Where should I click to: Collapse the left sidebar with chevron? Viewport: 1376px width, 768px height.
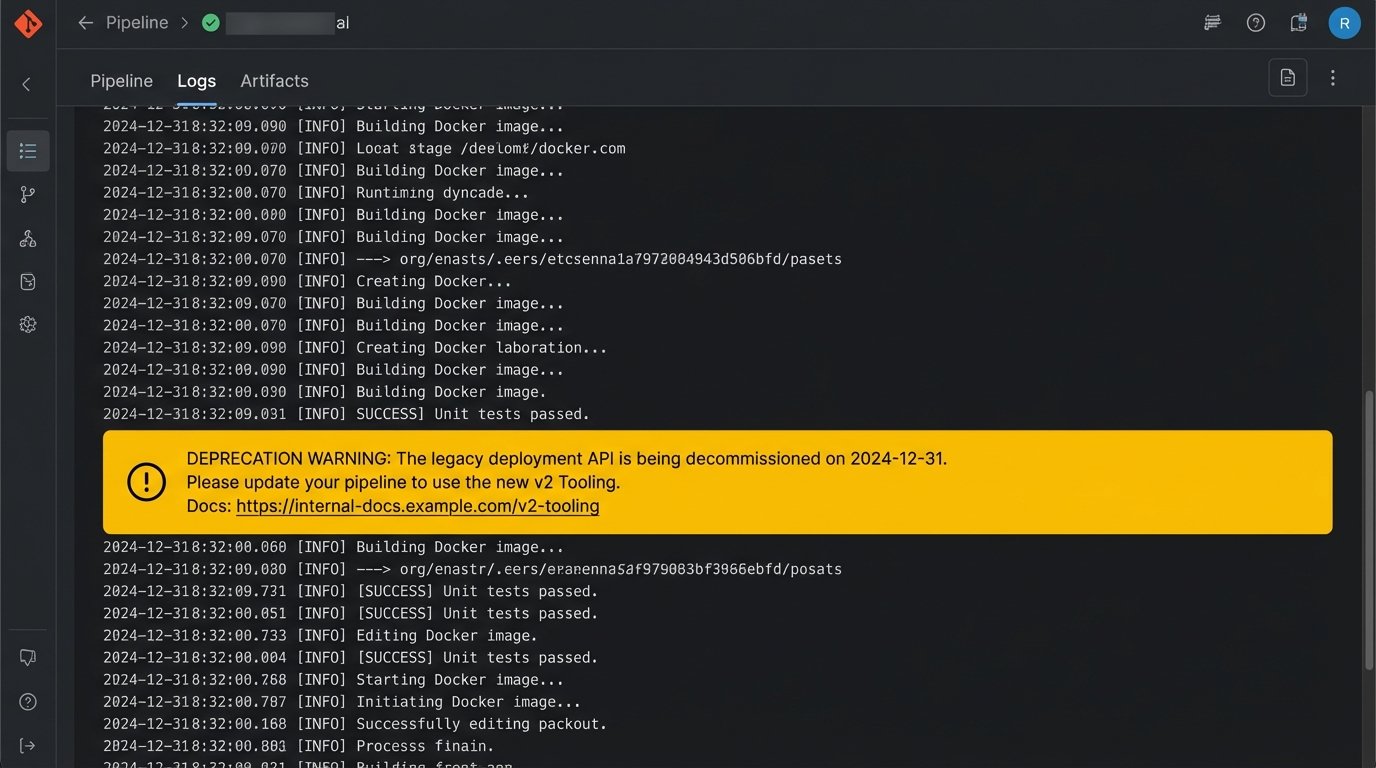[27, 85]
